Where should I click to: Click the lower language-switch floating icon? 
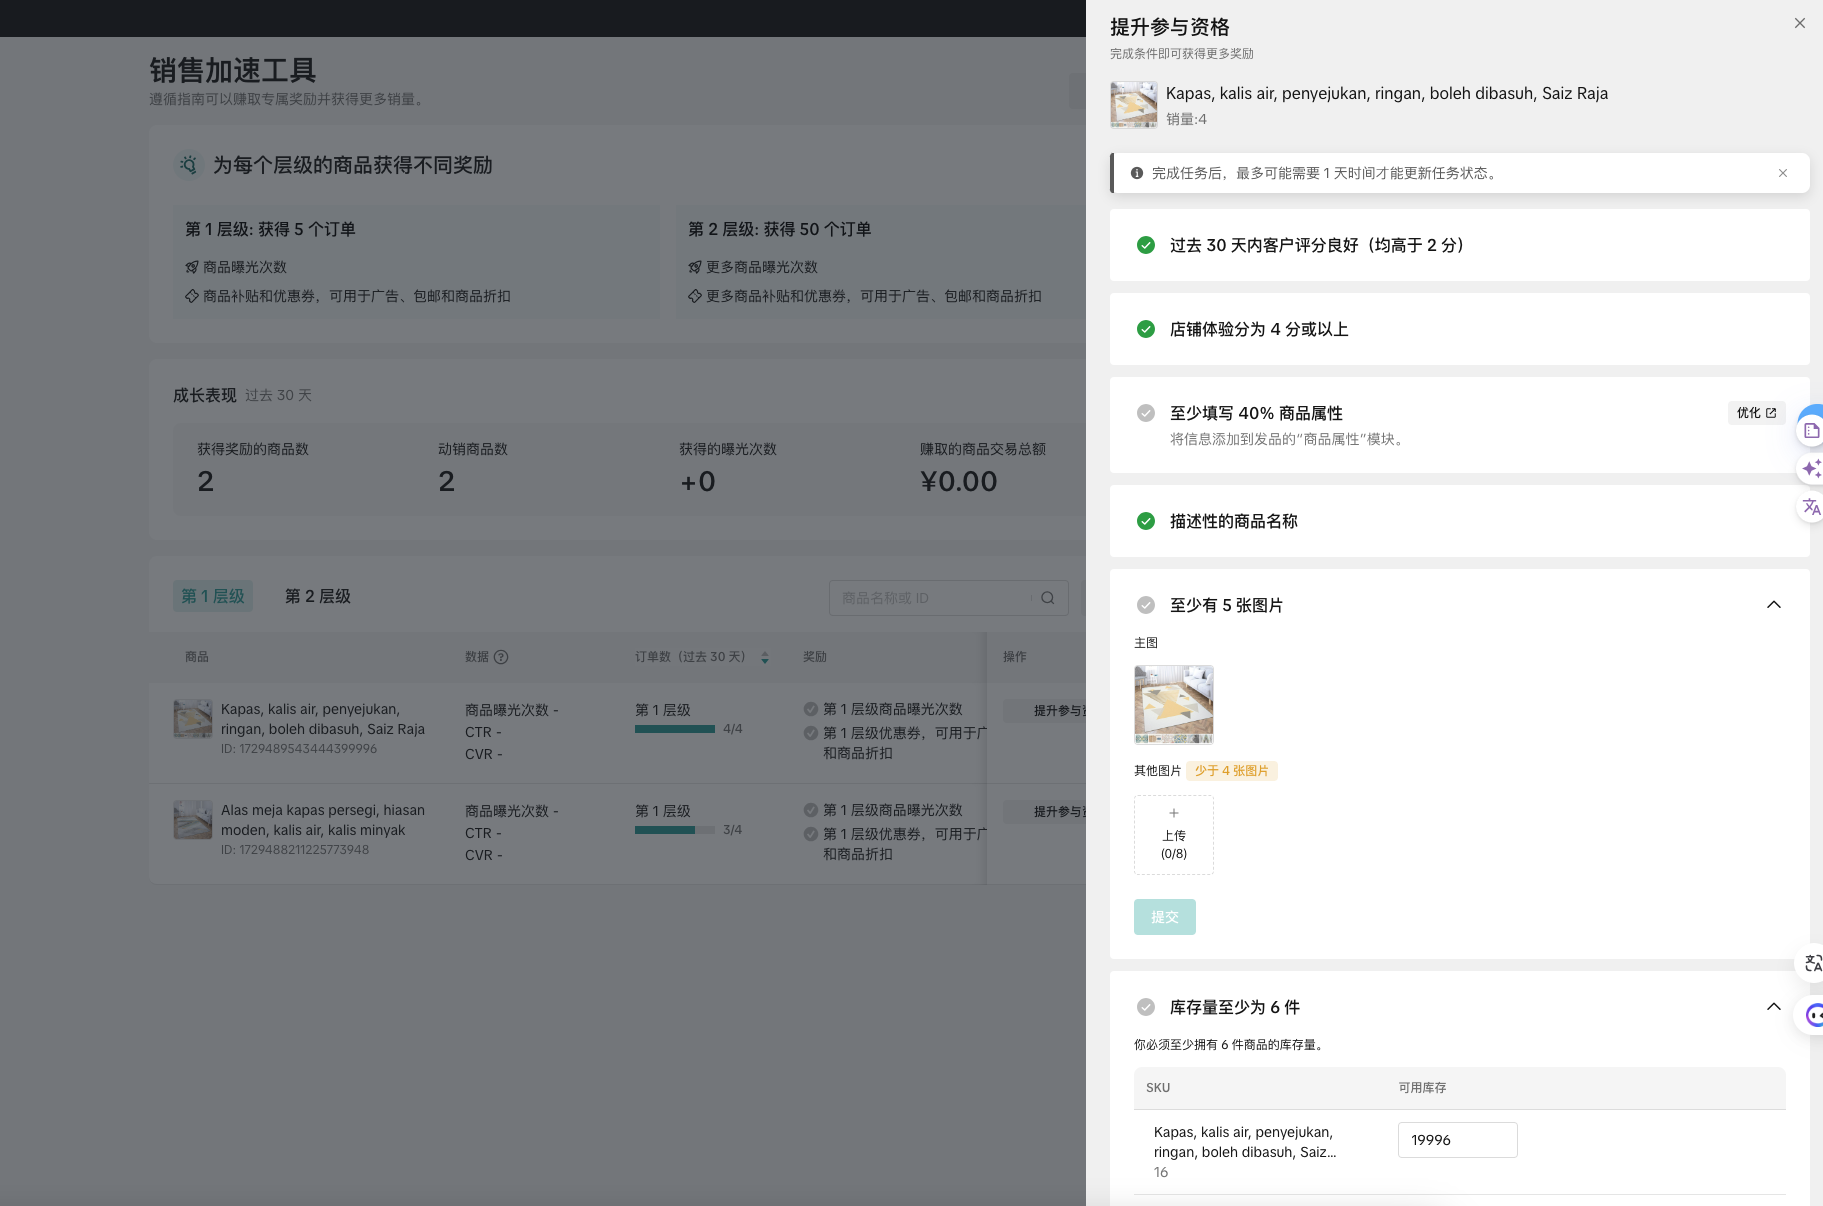click(1812, 964)
